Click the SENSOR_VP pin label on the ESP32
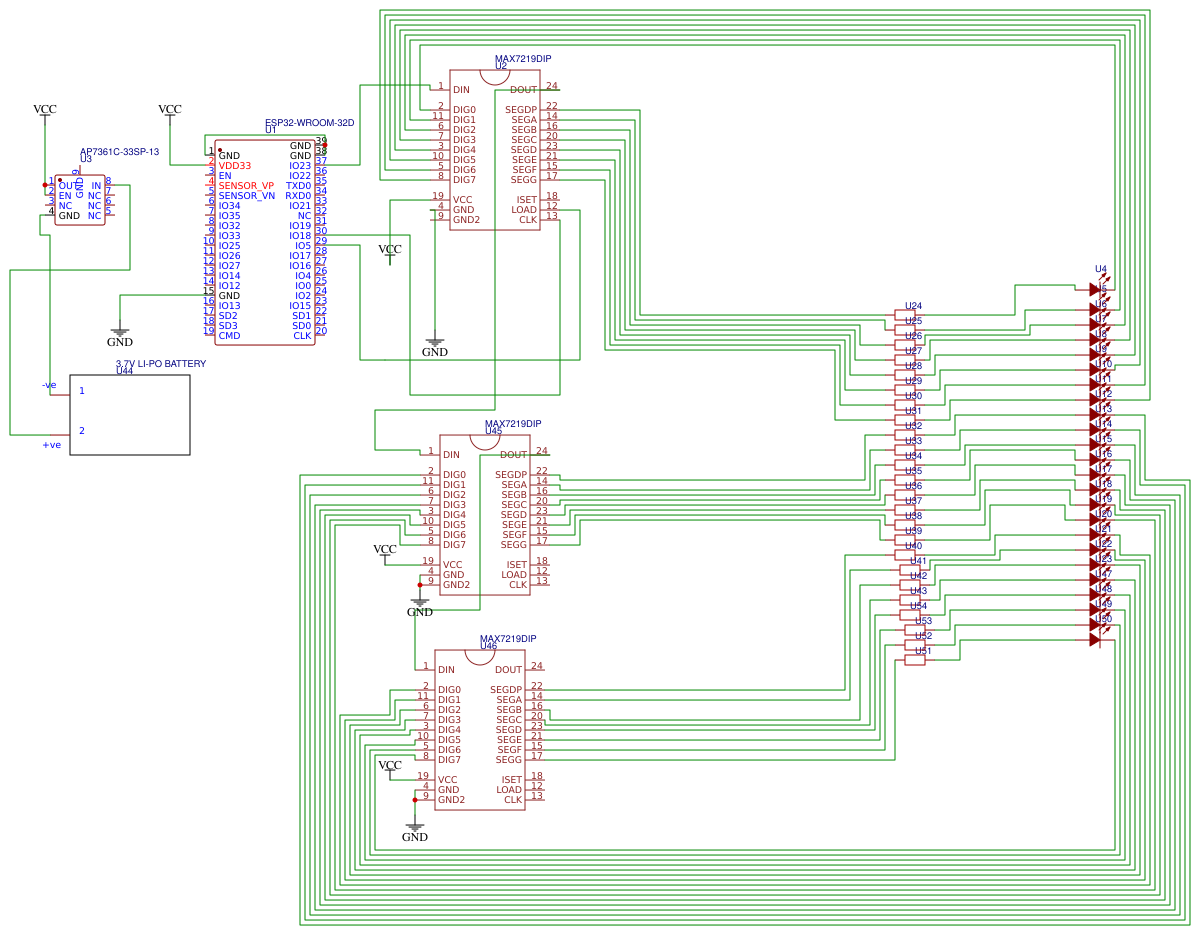Viewport: 1200px width, 935px height. coord(246,186)
